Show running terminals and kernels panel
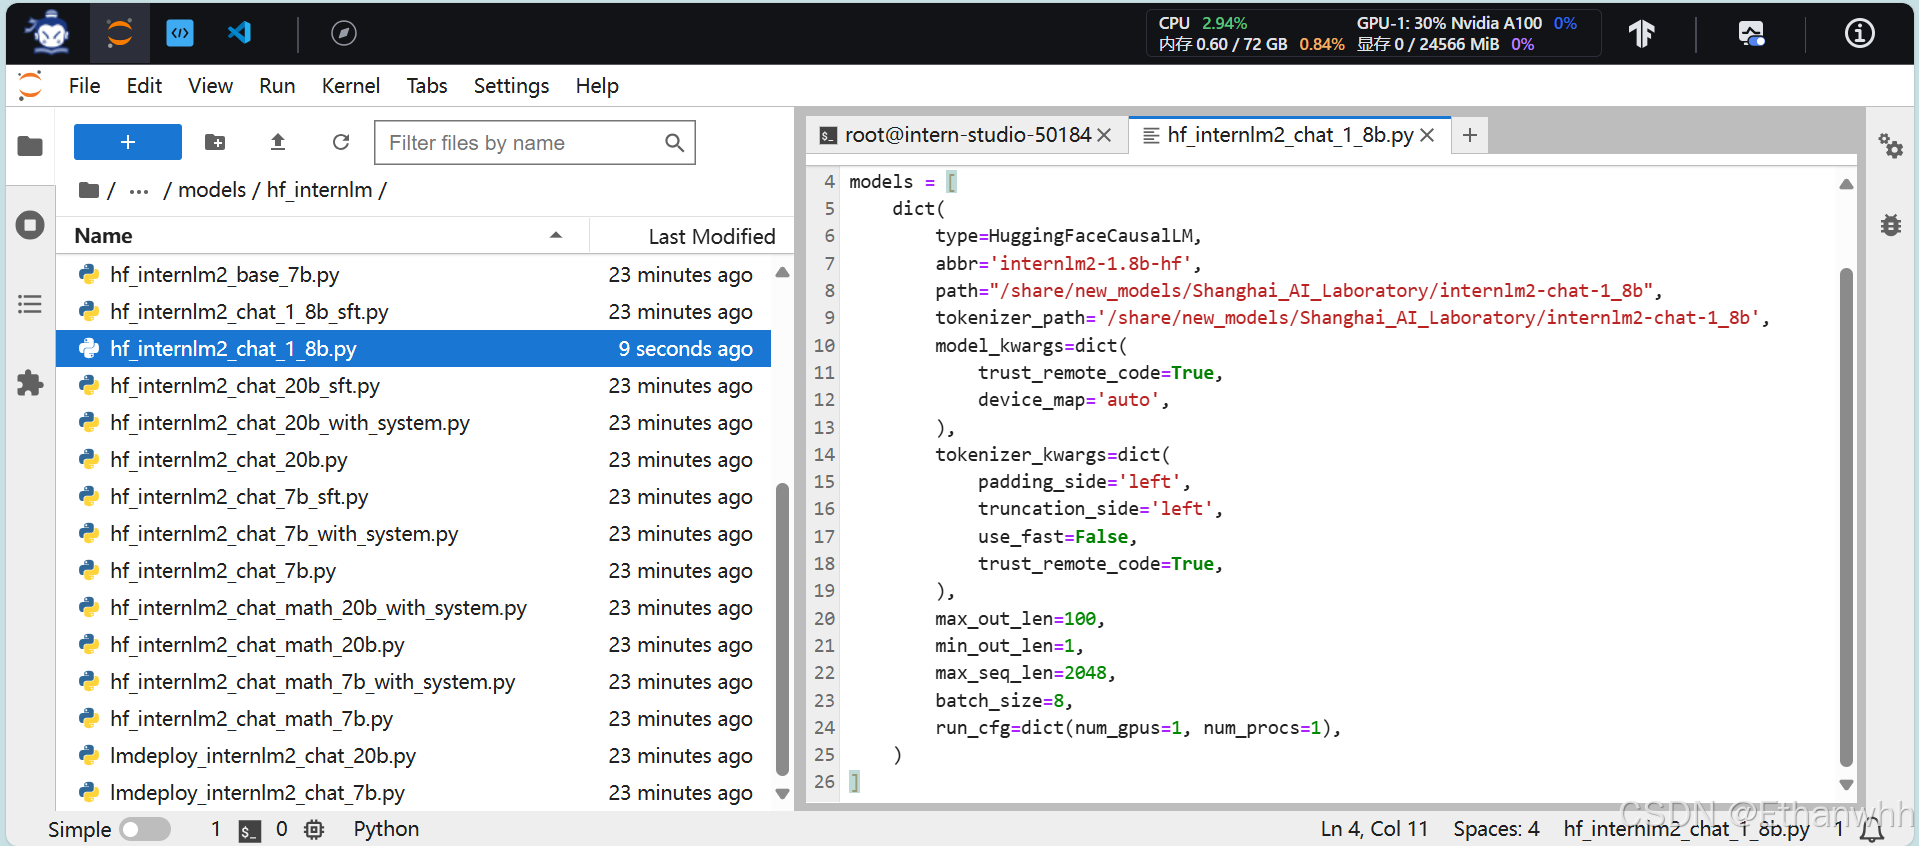The height and width of the screenshot is (846, 1919). (30, 225)
